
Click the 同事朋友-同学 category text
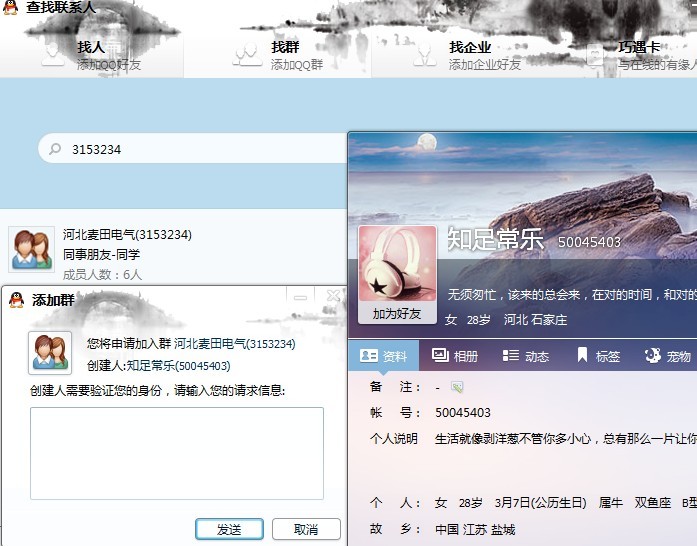point(101,254)
